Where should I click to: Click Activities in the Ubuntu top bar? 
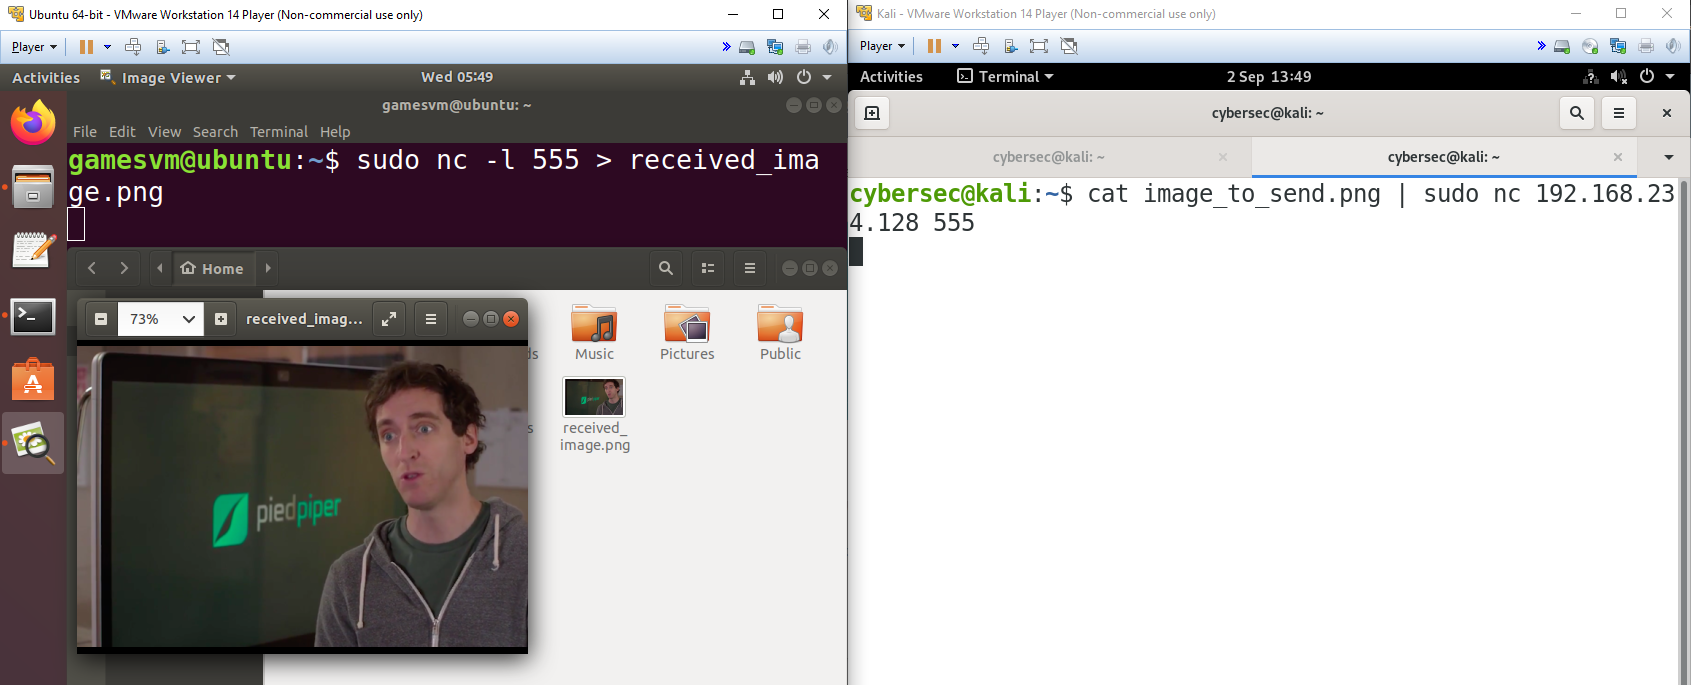(46, 77)
